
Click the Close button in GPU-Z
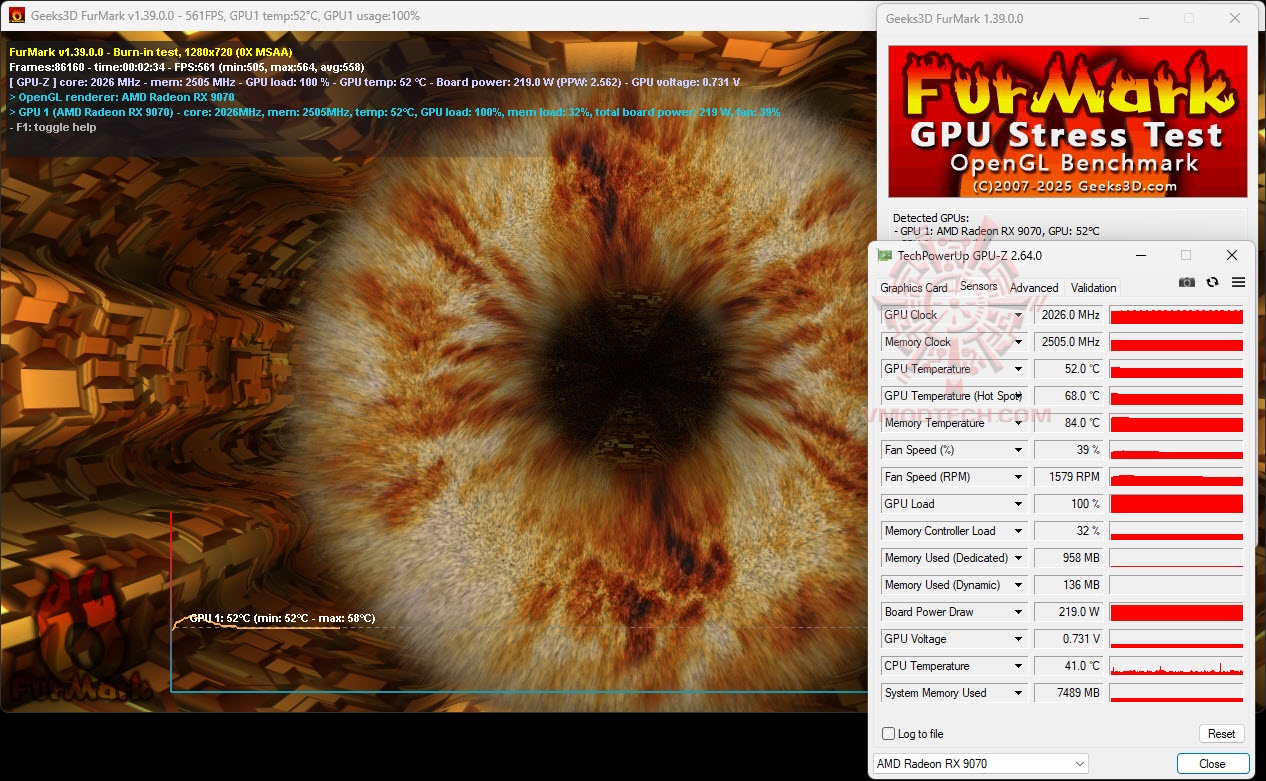click(1212, 764)
